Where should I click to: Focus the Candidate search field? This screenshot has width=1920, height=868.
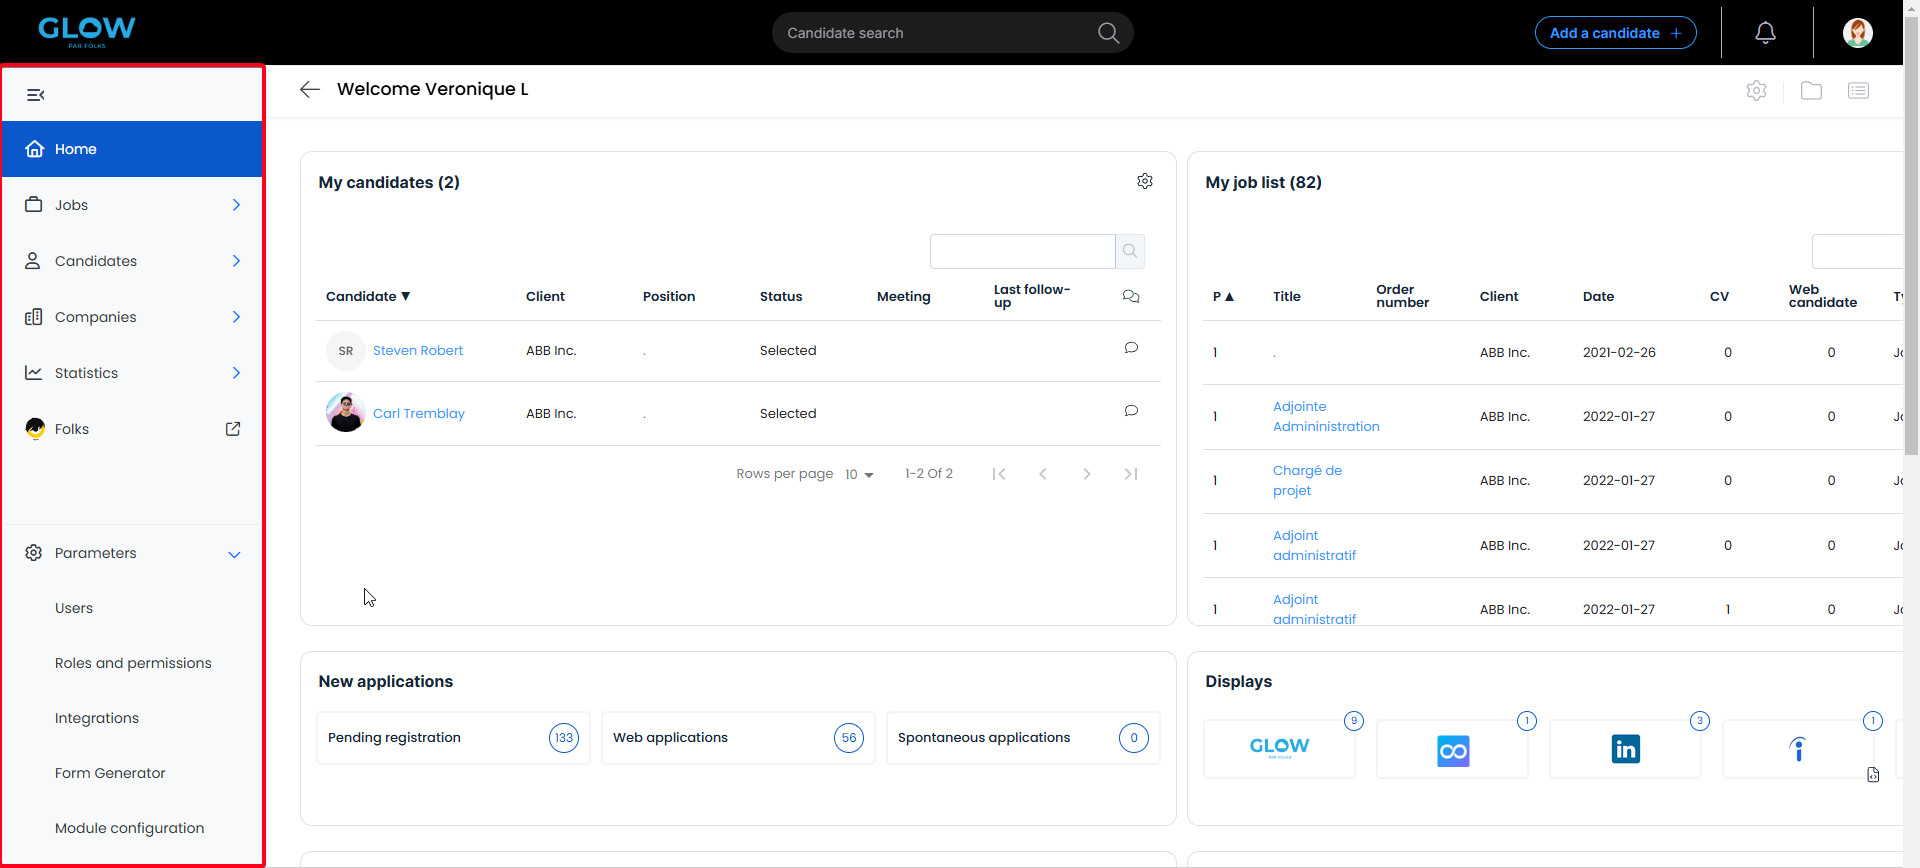[x=935, y=33]
